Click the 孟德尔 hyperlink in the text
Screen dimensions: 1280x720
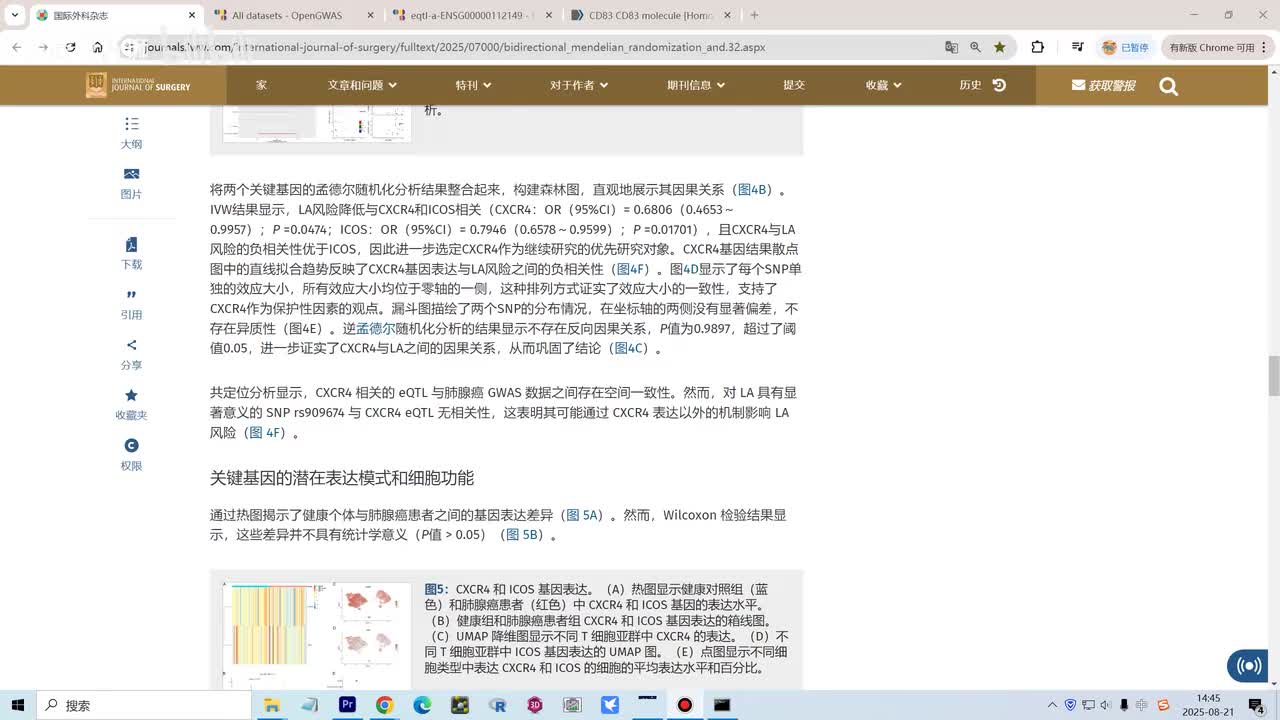[x=375, y=328]
